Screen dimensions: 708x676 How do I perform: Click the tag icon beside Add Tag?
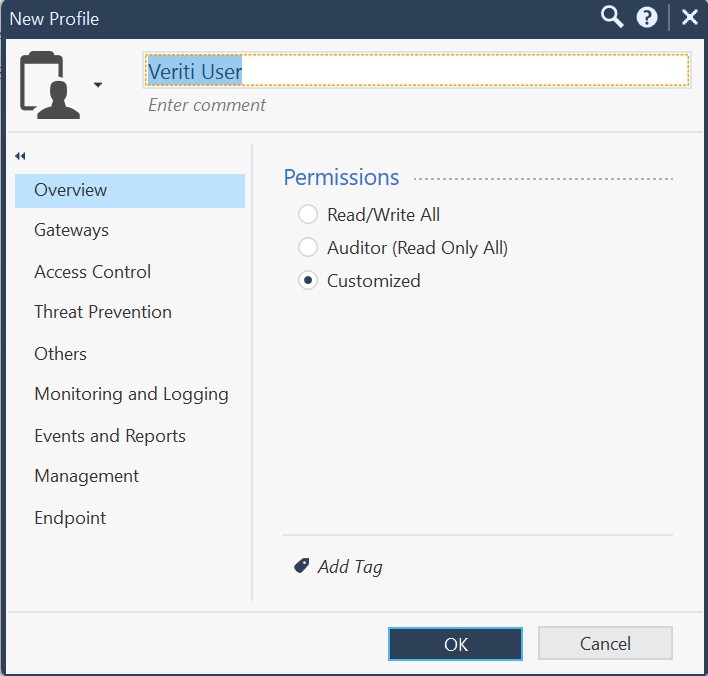pos(301,566)
